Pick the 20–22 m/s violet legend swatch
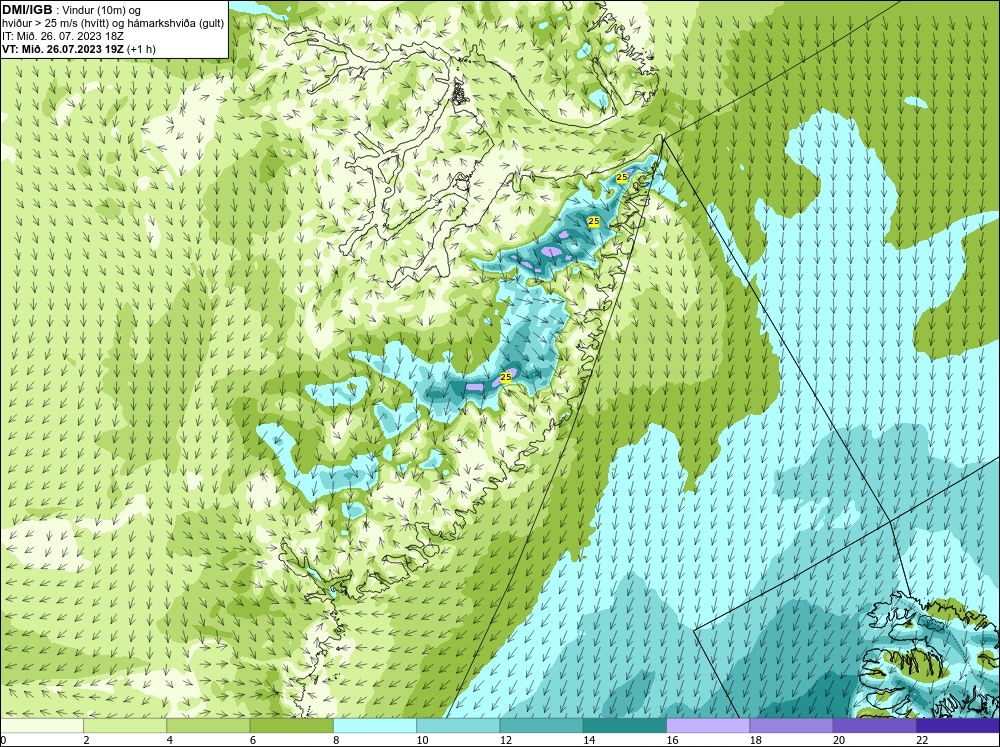This screenshot has width=1000, height=747. (x=874, y=726)
